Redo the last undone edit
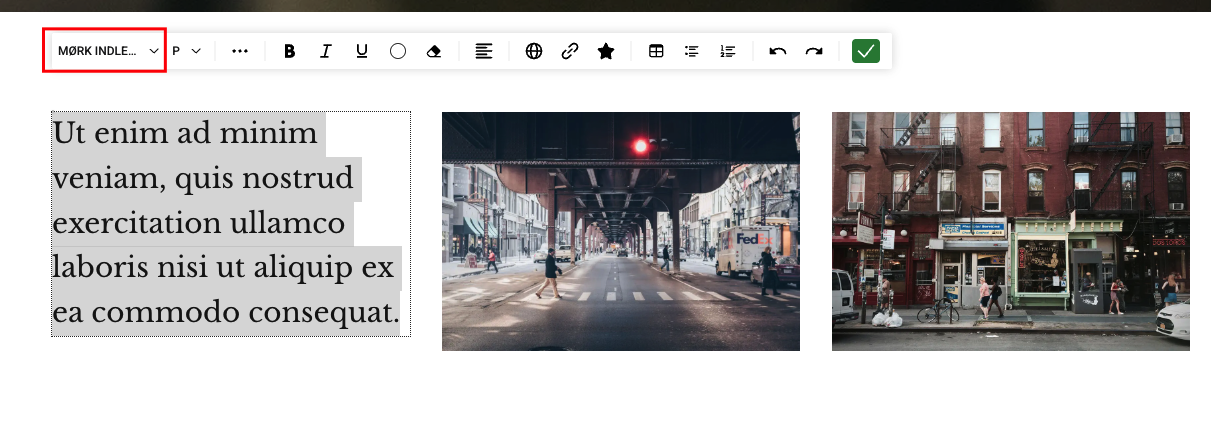 coord(814,51)
